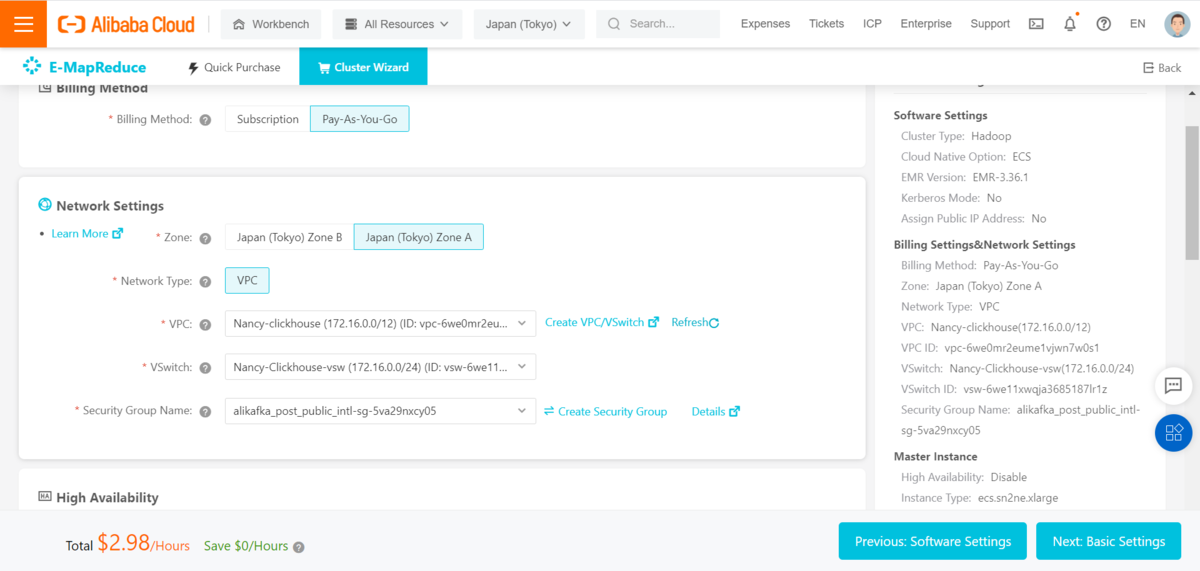Click Instance Type: ecs.sn2ne.xlarge text
This screenshot has width=1200, height=571.
pyautogui.click(x=980, y=498)
